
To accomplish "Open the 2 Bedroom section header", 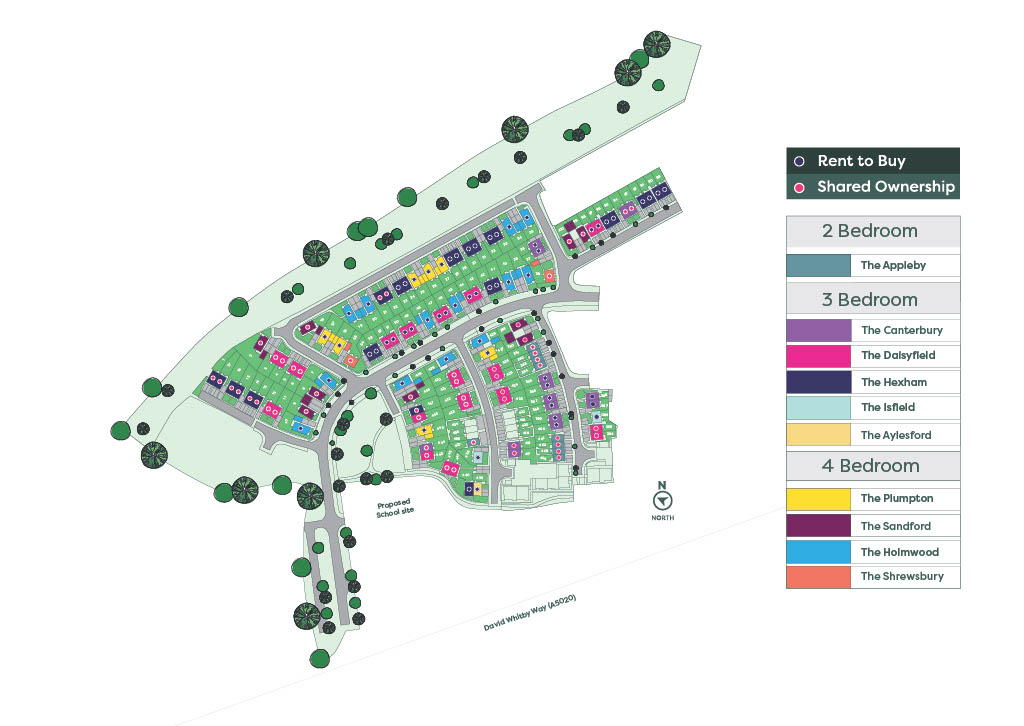I will [x=872, y=231].
